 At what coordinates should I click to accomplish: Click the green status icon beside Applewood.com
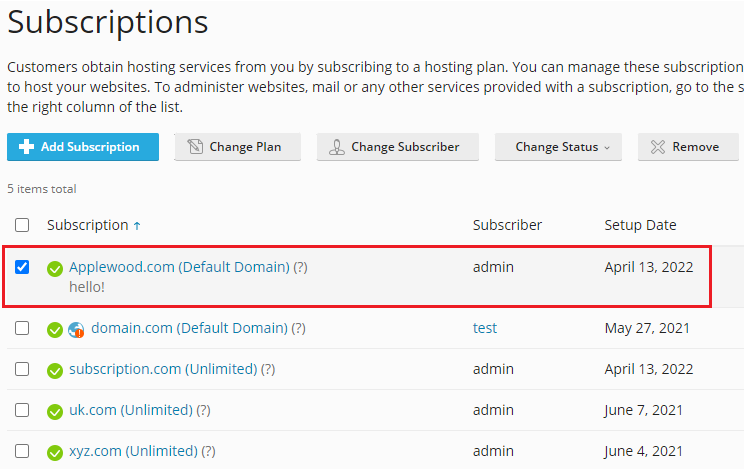click(x=55, y=268)
